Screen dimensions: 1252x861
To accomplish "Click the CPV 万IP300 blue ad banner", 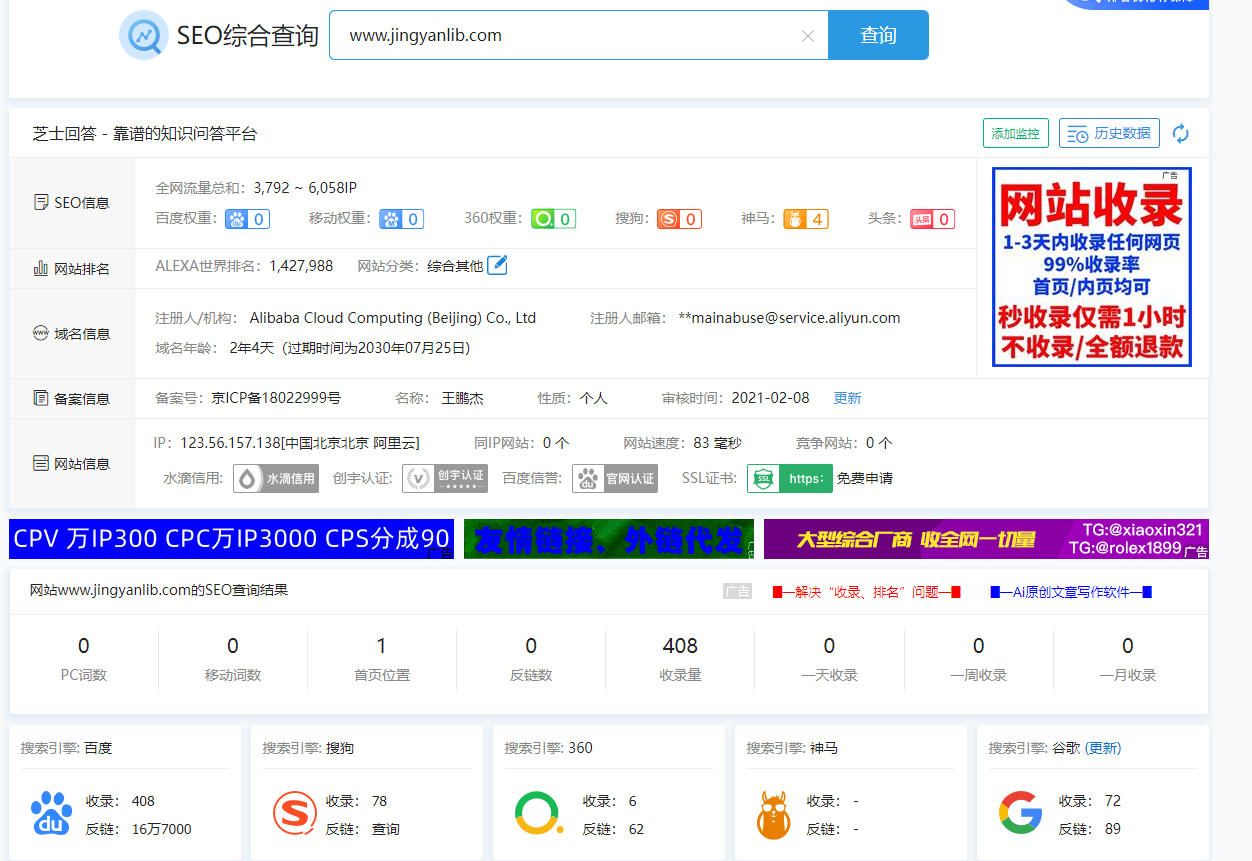I will (x=231, y=539).
